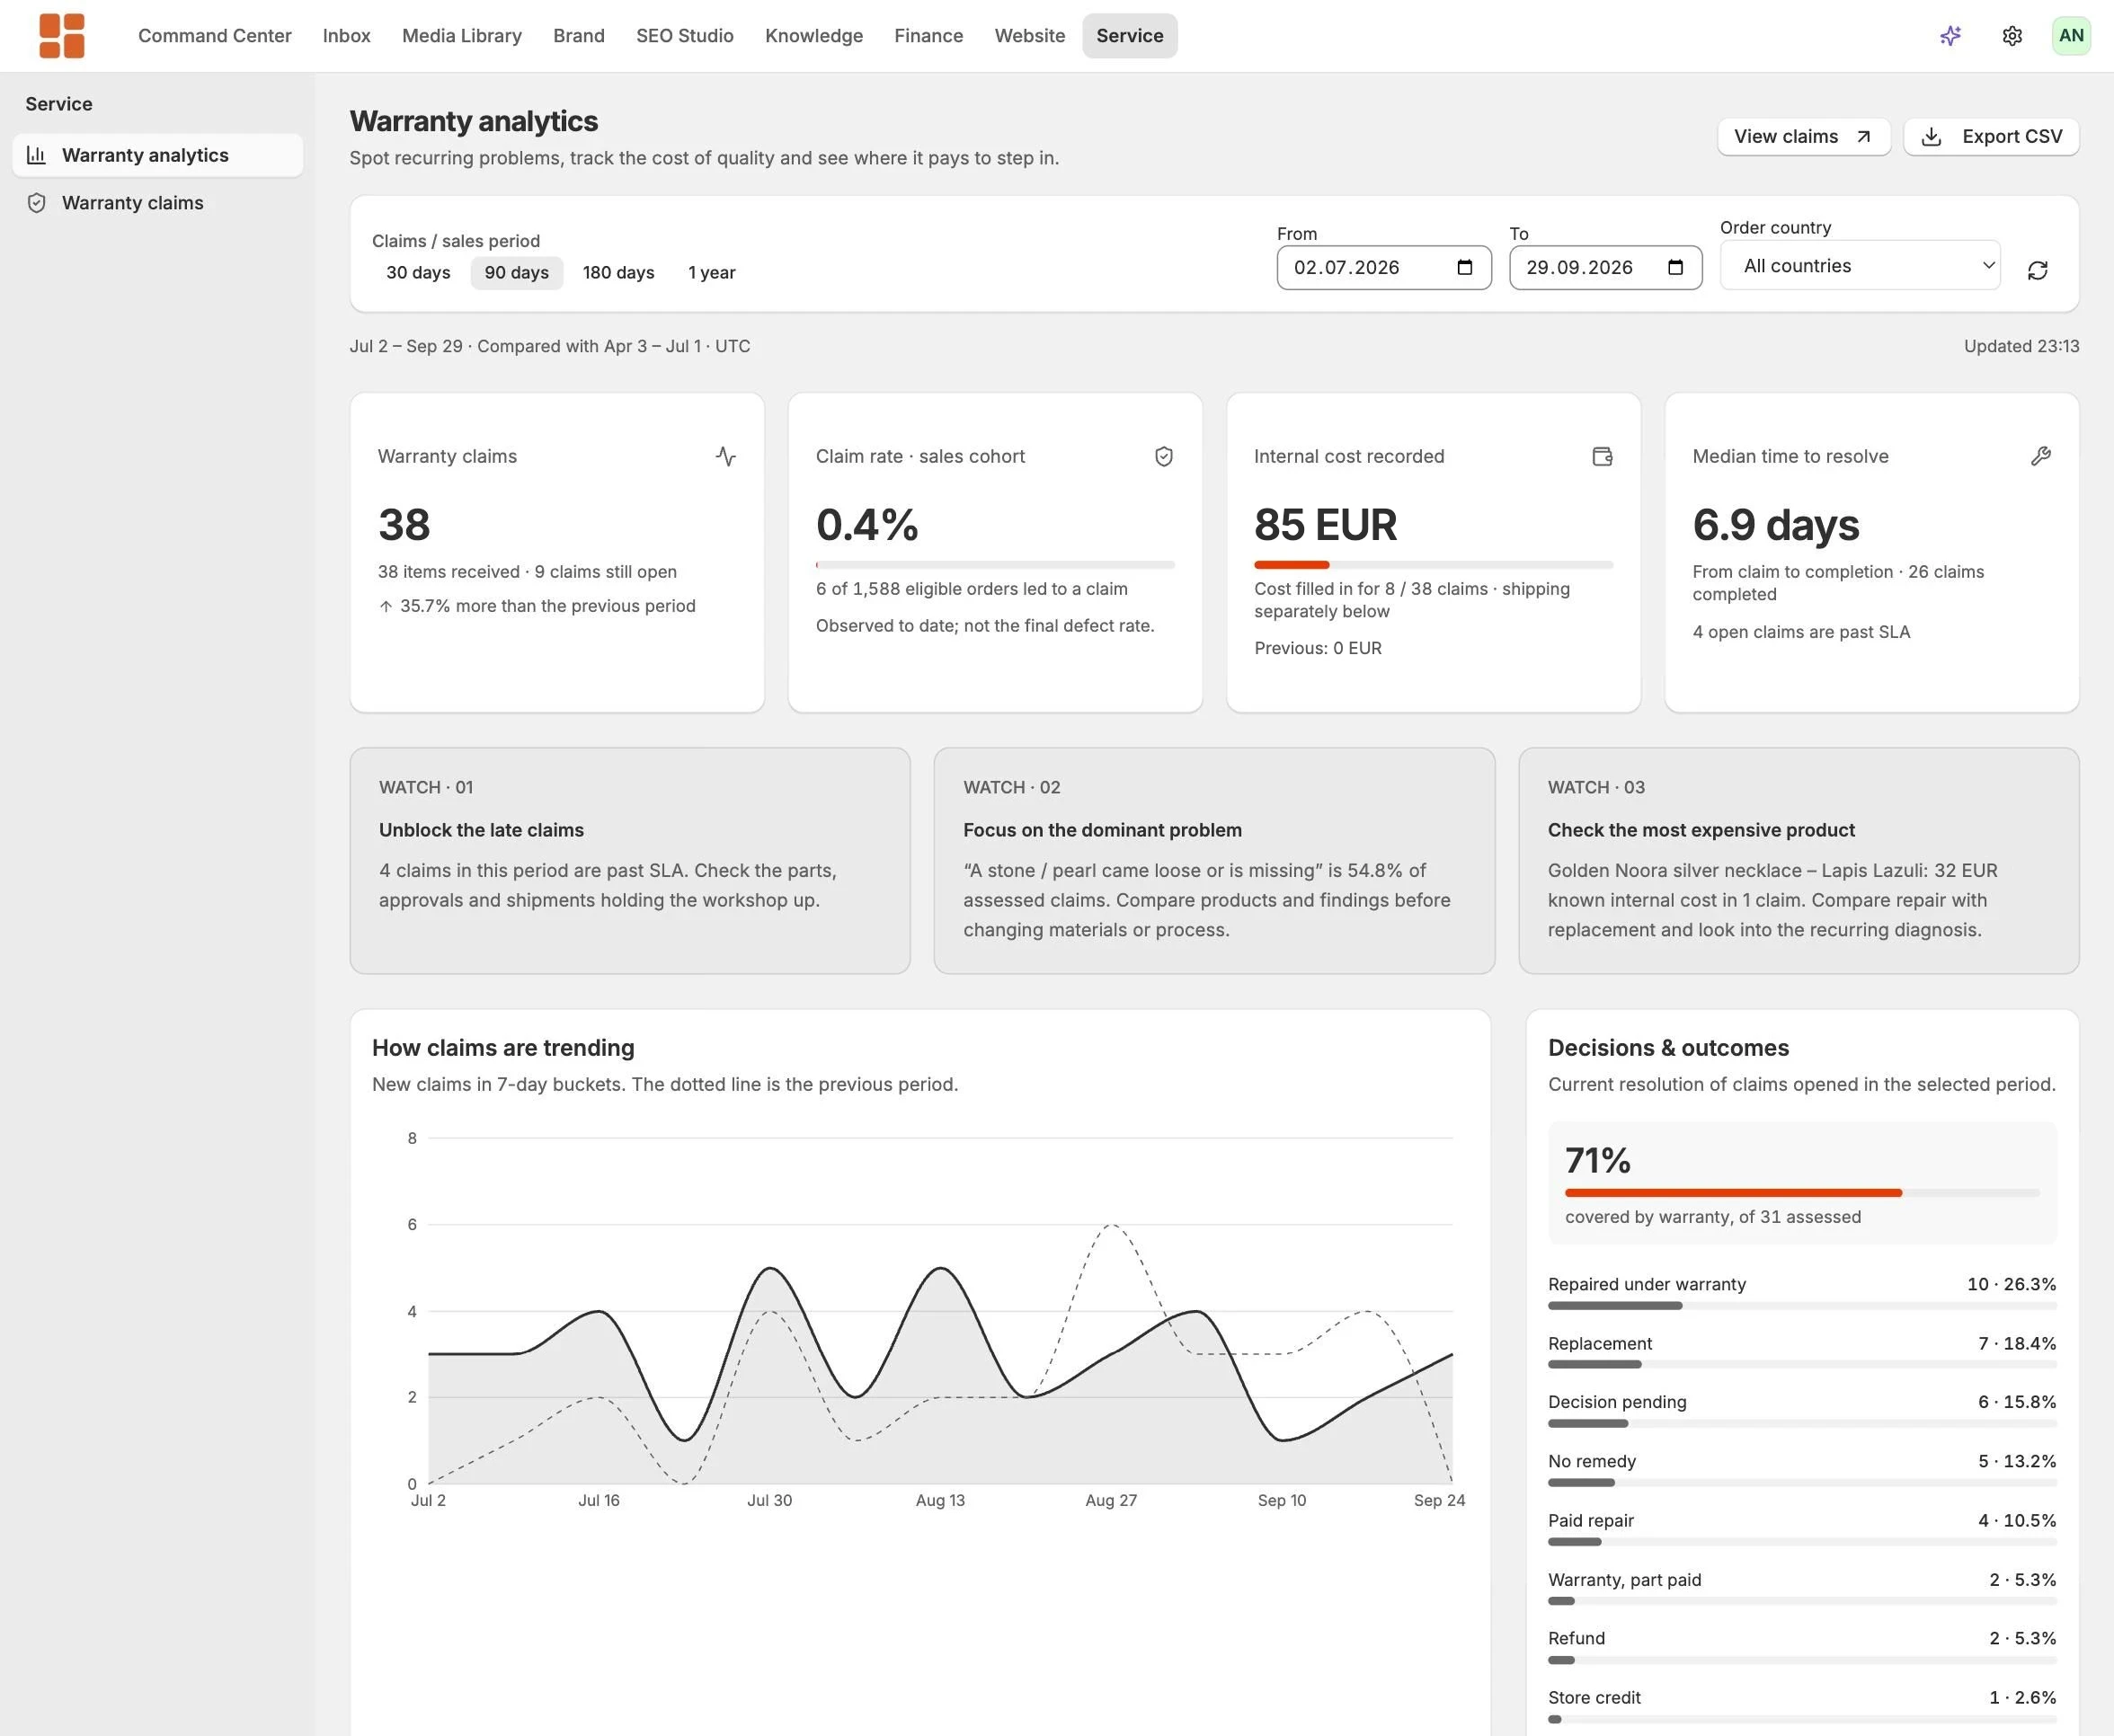The image size is (2114, 1736).
Task: Click the Repaired under warranty bar
Action: (1802, 1306)
